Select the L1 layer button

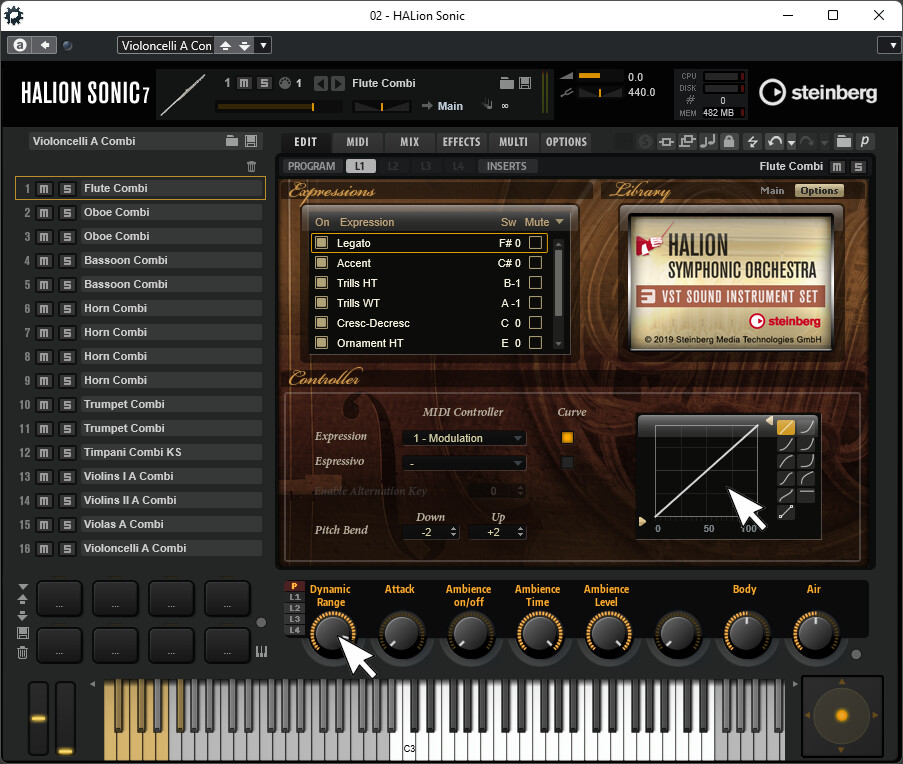point(361,166)
